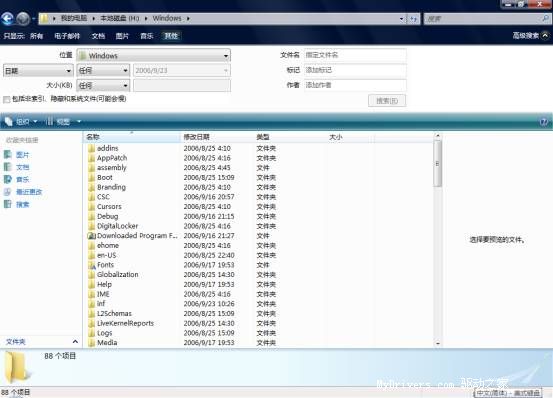The height and width of the screenshot is (398, 553).
Task: Click the 搜索 search button
Action: pos(387,101)
